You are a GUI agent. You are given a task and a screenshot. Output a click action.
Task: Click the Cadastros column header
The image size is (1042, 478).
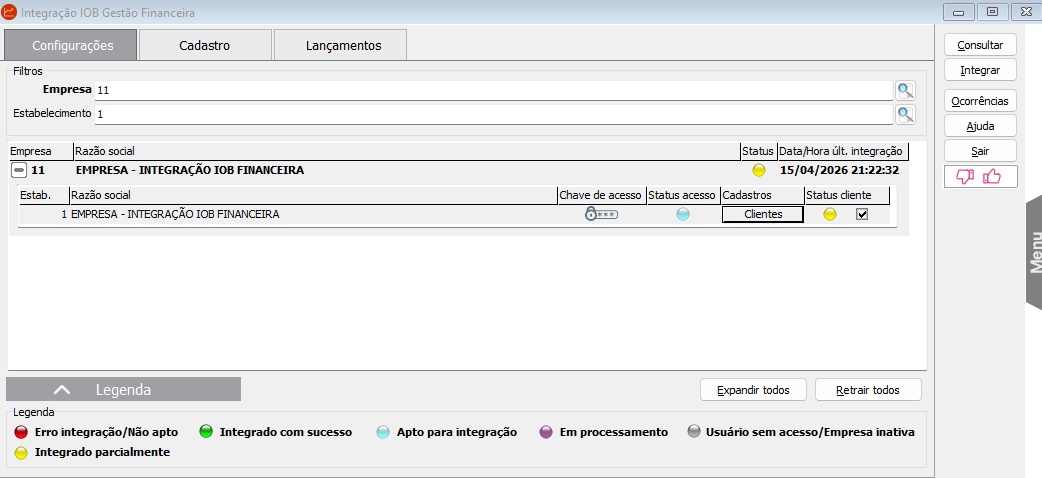(x=762, y=195)
